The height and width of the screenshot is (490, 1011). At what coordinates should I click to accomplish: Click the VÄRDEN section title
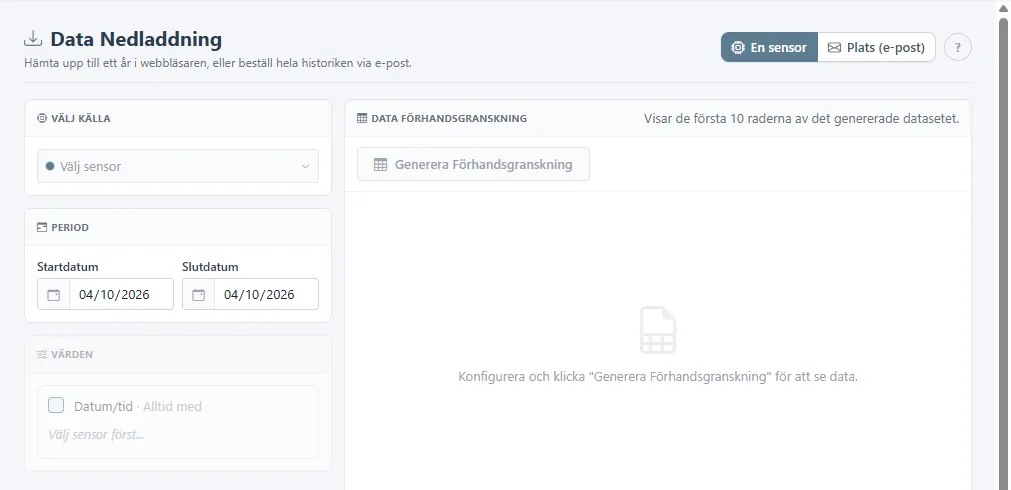tap(72, 355)
